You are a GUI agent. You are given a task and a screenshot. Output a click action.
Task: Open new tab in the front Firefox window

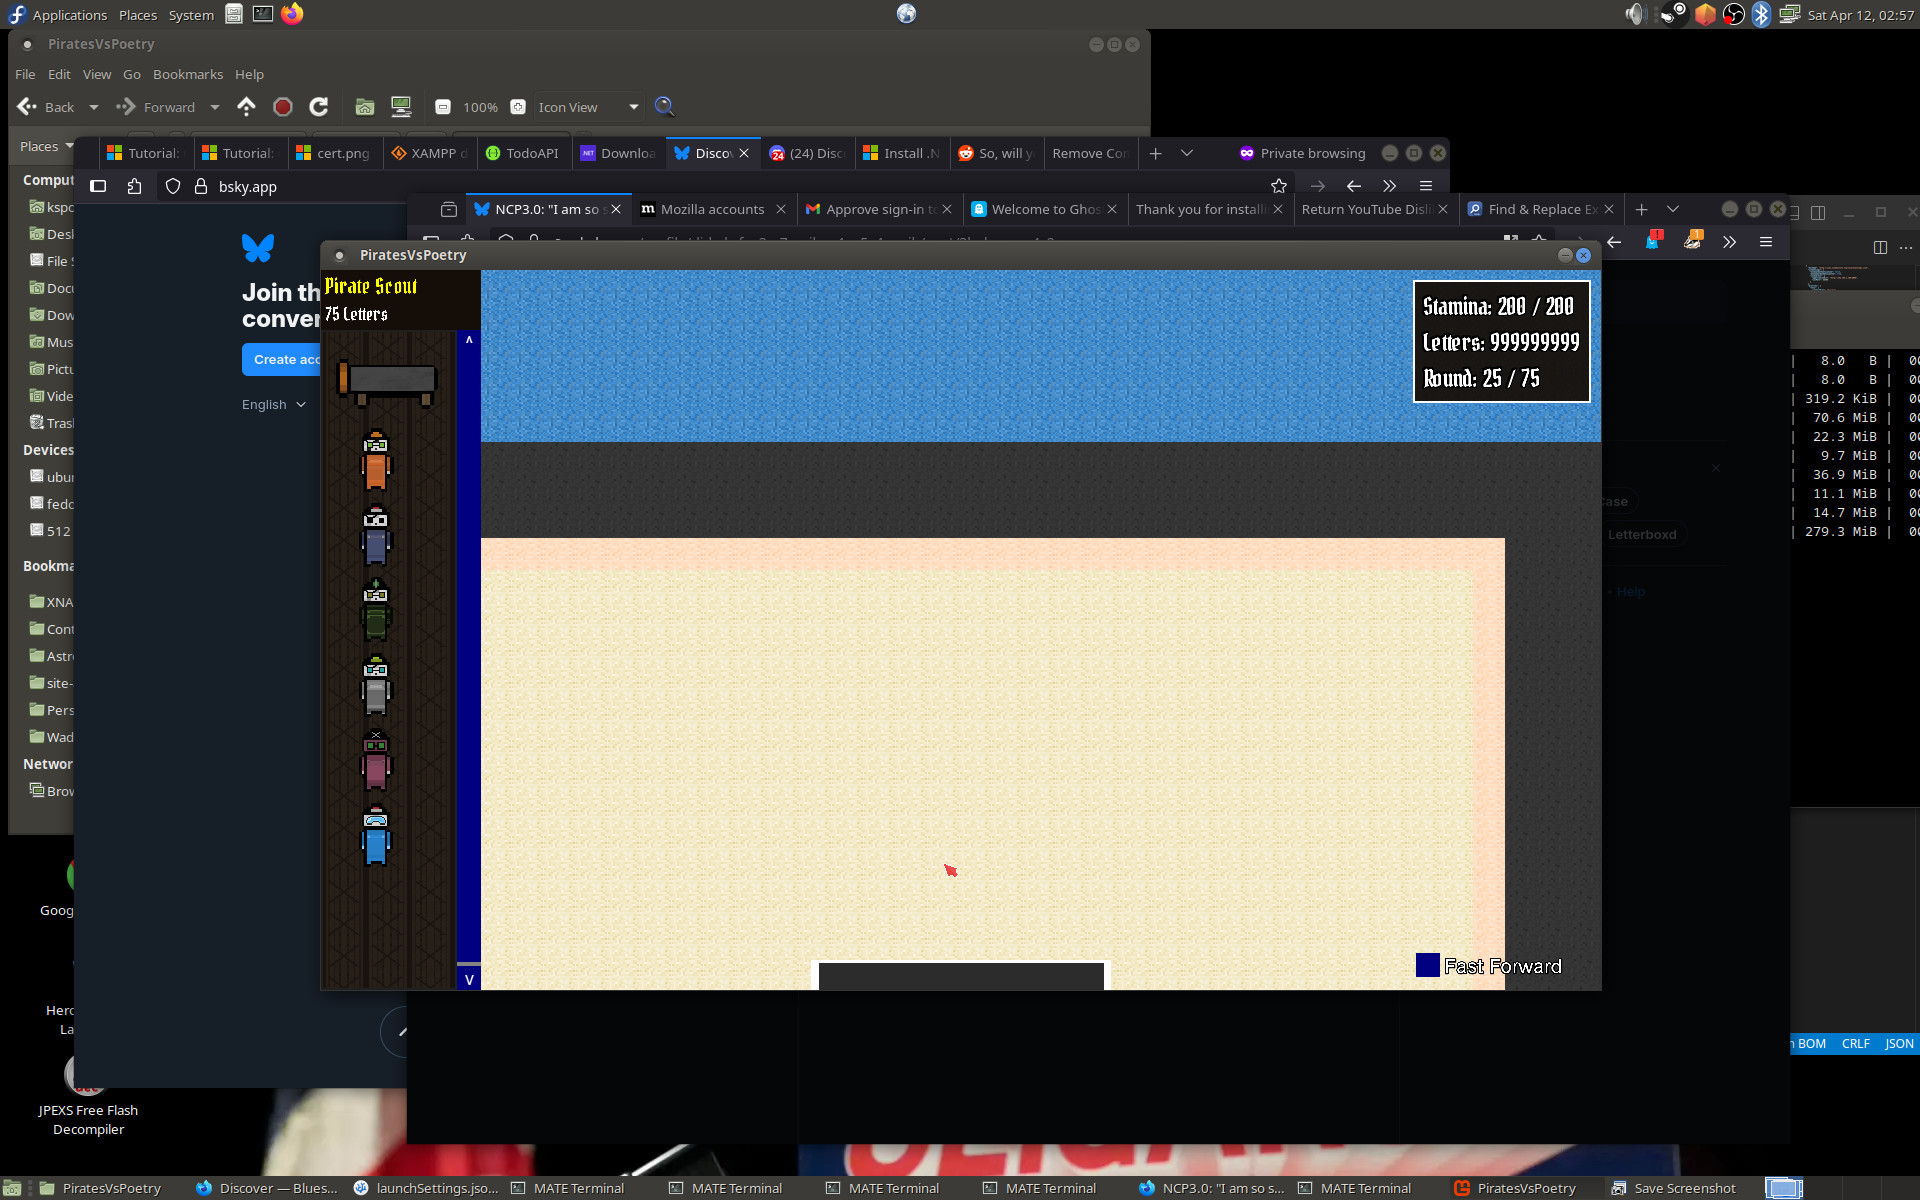click(1641, 209)
